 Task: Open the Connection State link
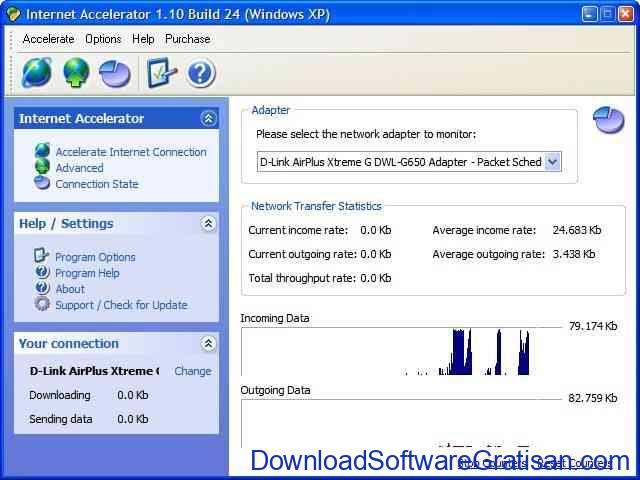[97, 184]
